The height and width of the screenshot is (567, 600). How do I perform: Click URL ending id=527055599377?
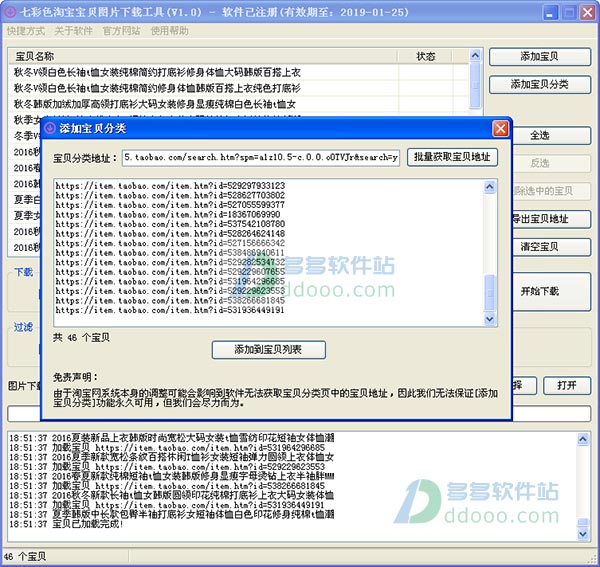[x=170, y=205]
